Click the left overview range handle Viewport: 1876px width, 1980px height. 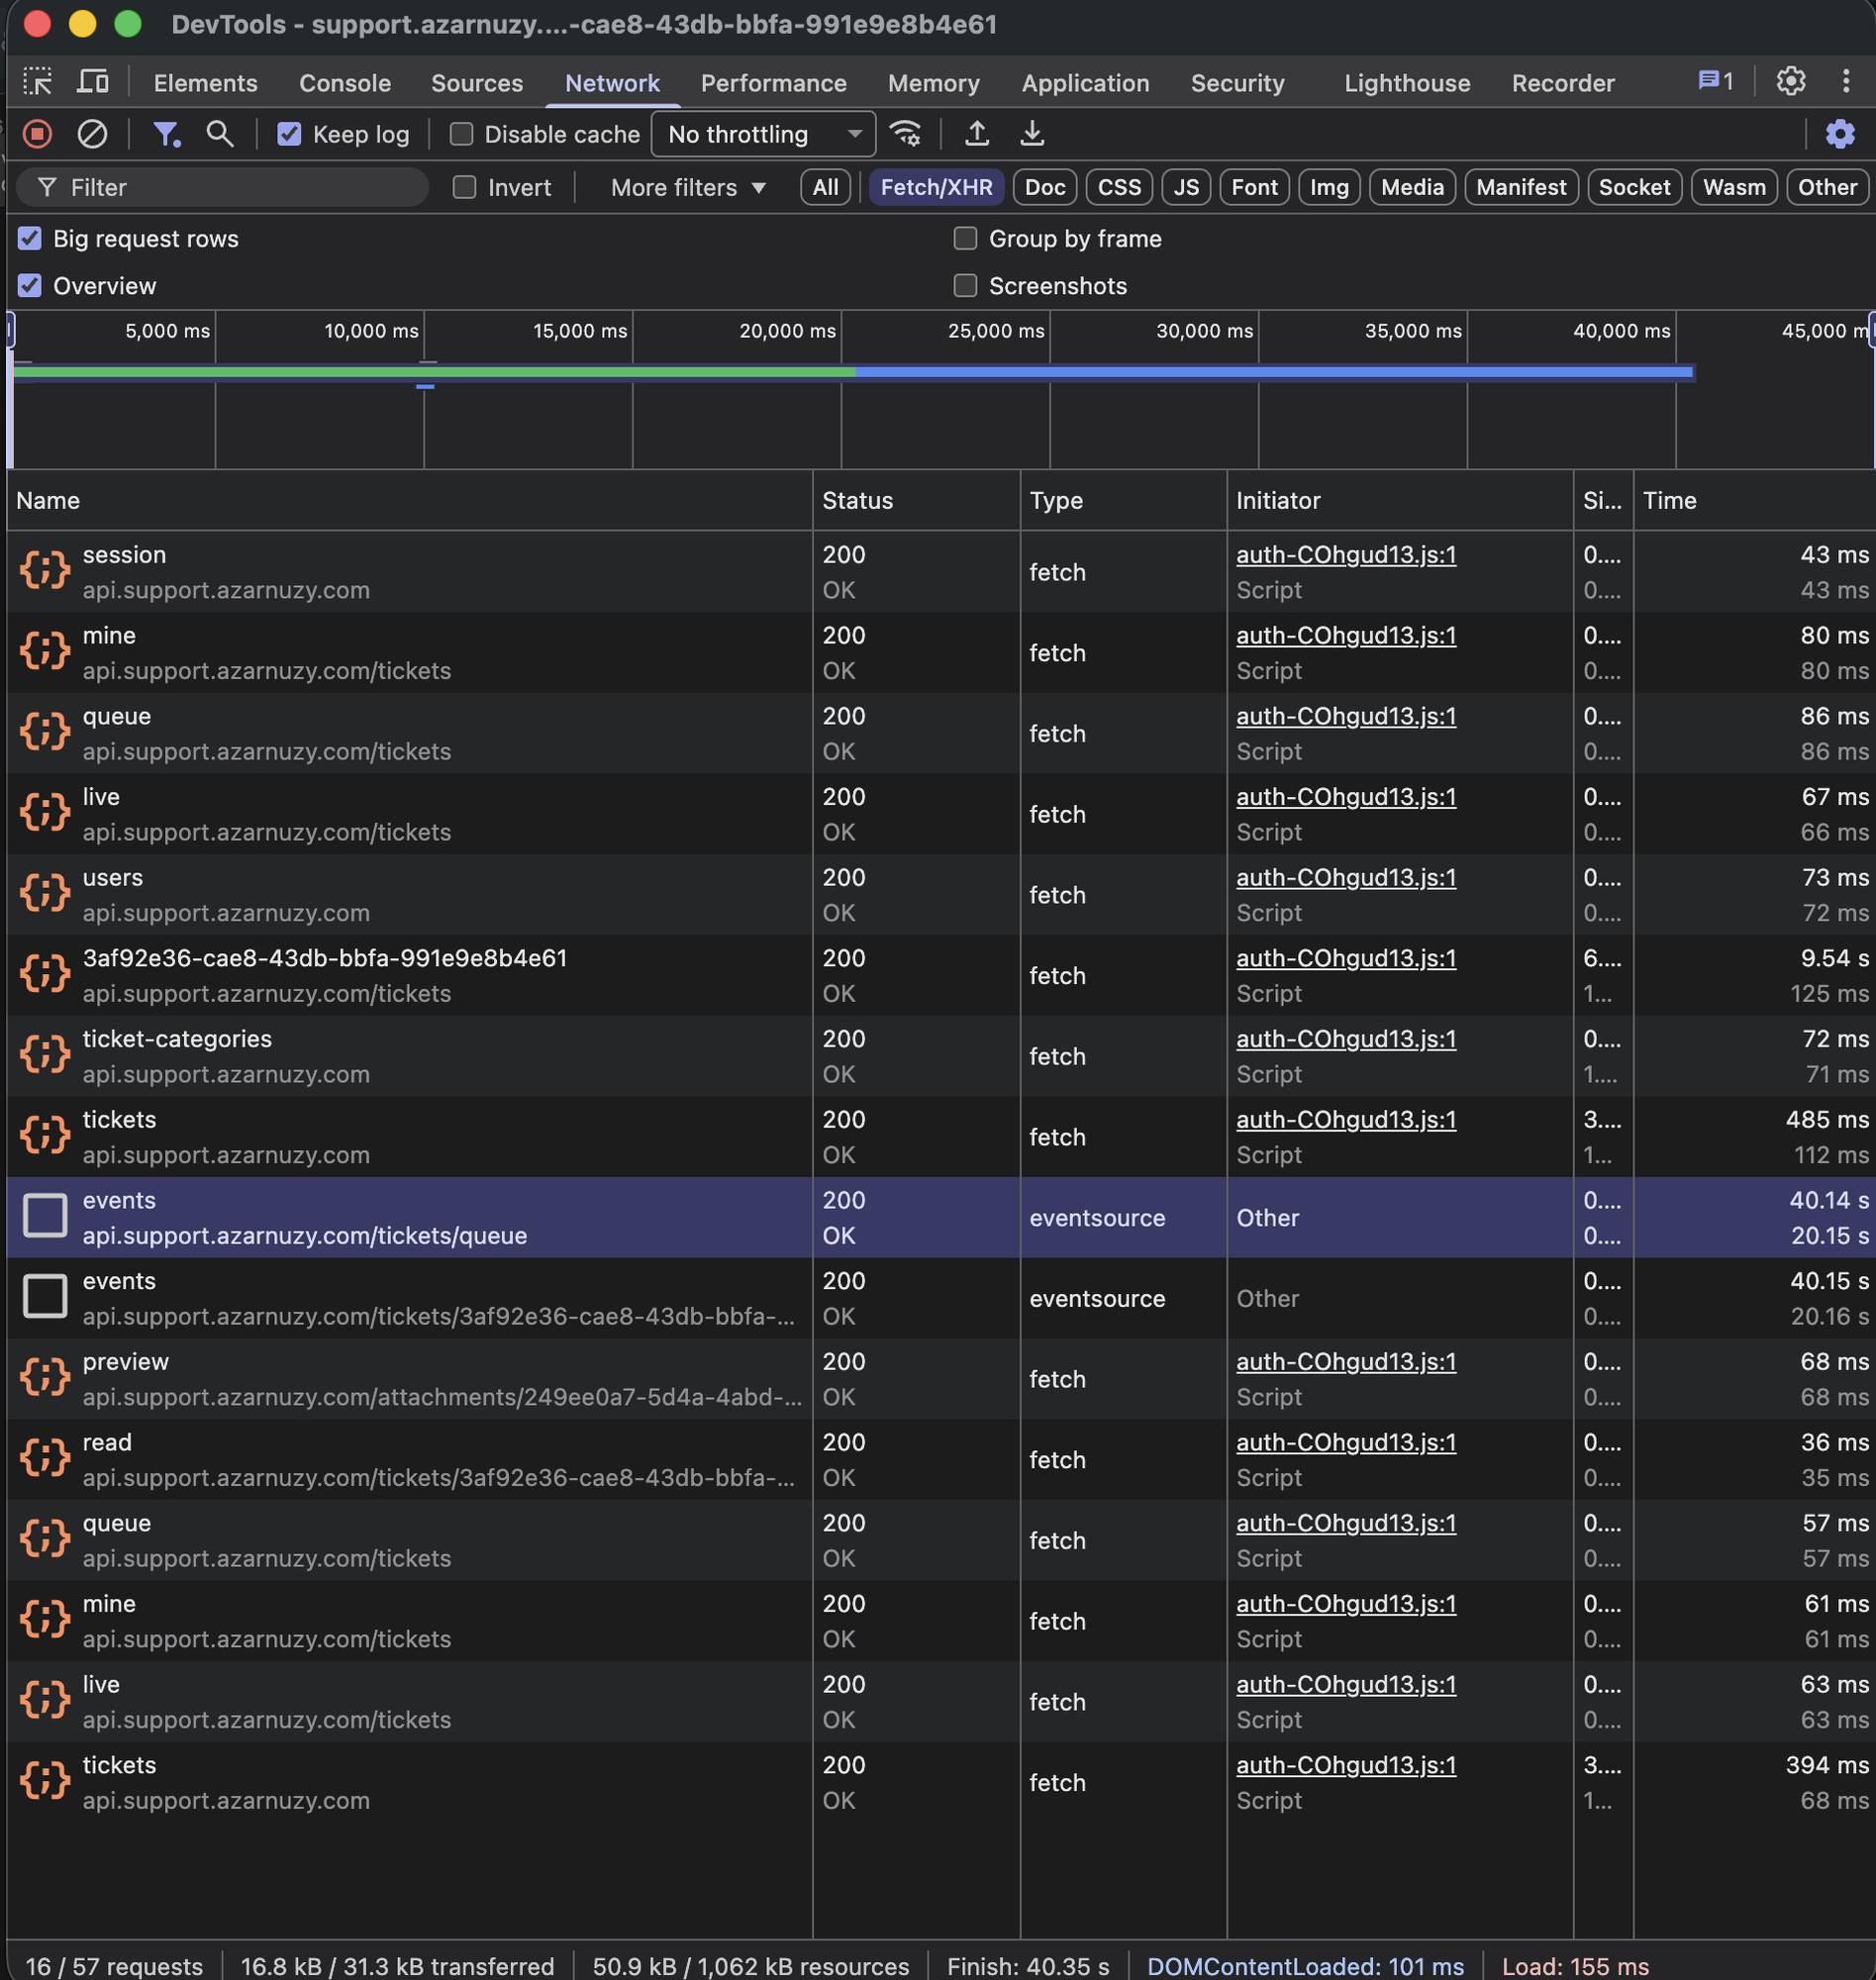pos(10,330)
